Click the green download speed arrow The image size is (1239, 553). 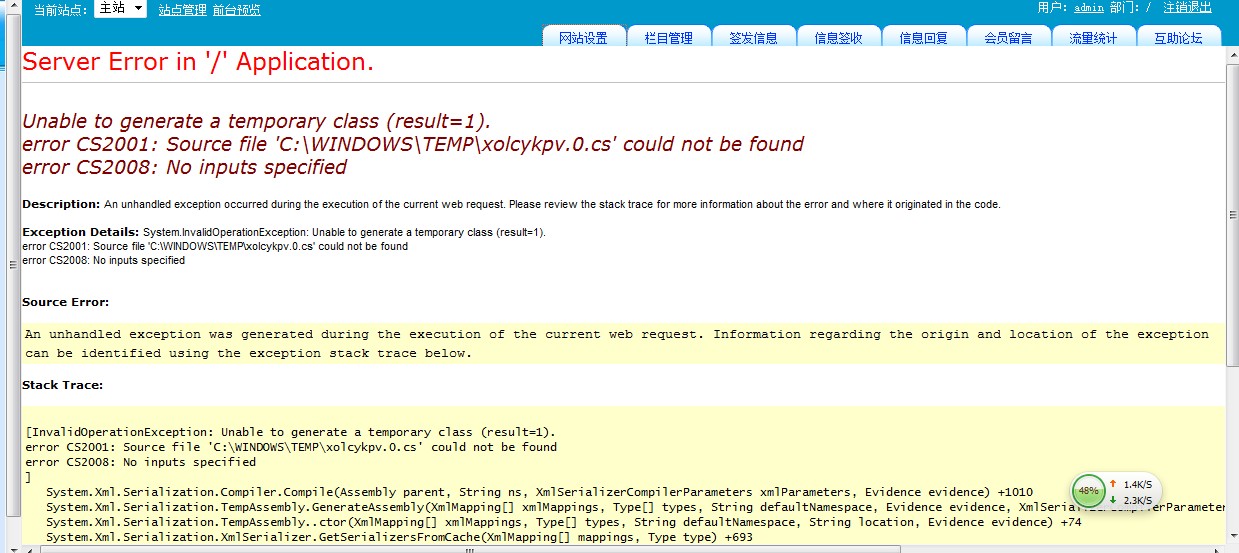point(1112,500)
